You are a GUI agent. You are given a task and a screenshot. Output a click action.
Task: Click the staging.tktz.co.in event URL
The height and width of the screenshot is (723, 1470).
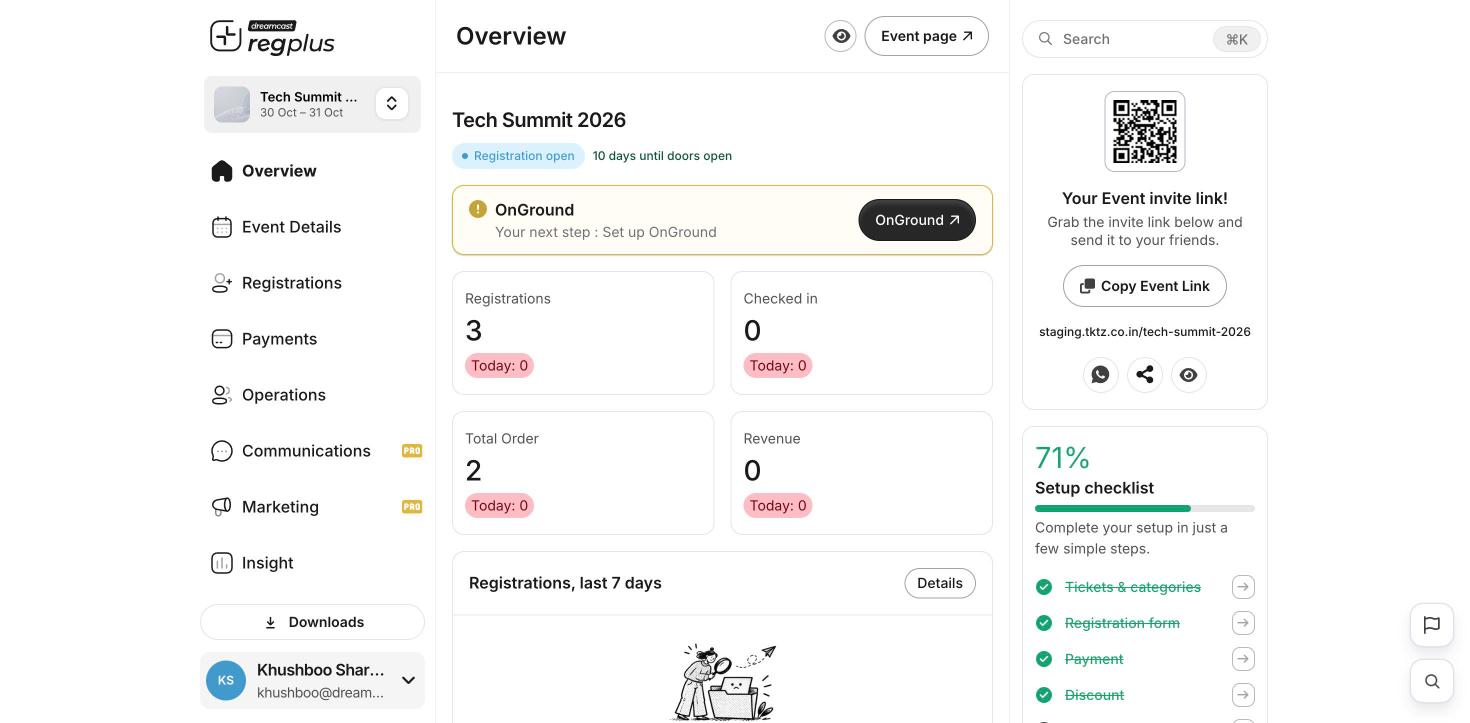[1145, 332]
